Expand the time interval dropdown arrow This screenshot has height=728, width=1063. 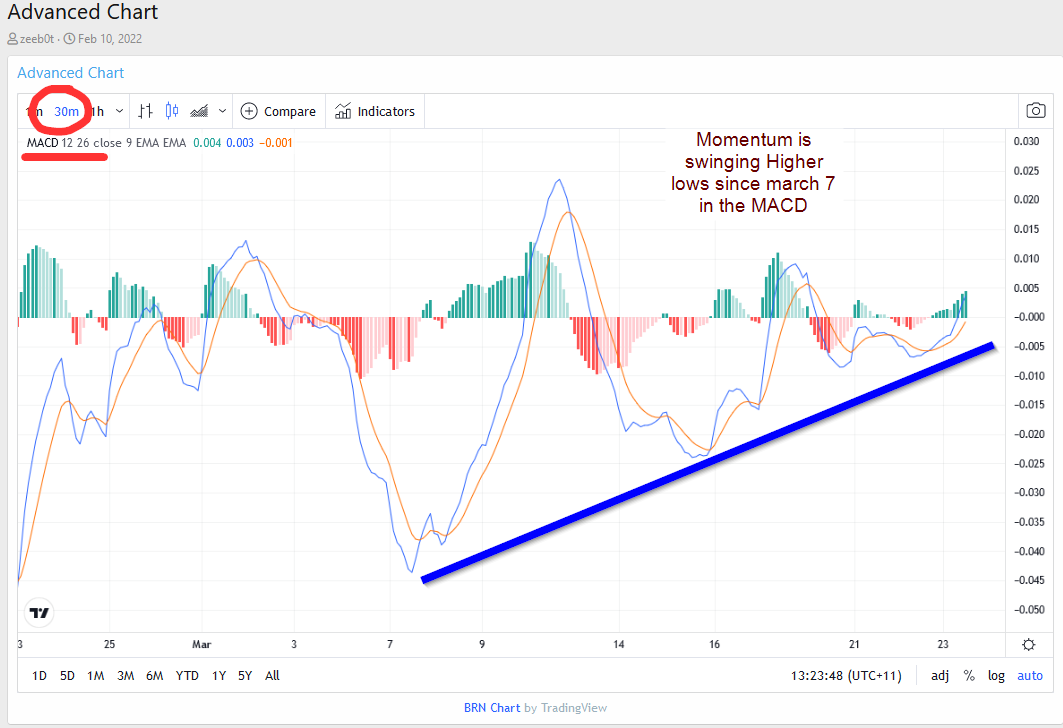point(120,111)
